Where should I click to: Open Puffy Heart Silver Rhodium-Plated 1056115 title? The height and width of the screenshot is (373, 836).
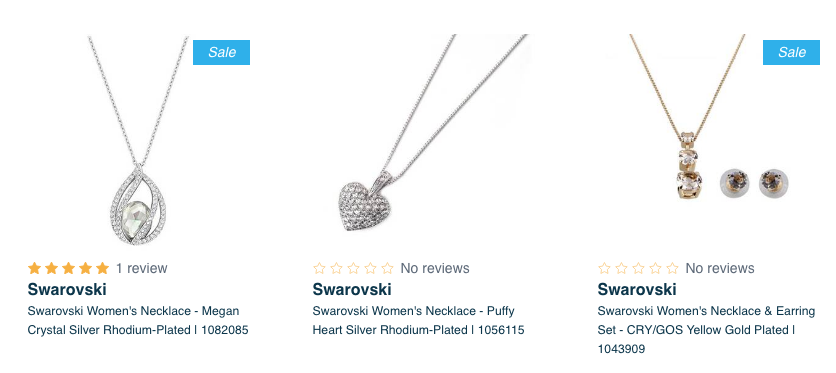419,320
